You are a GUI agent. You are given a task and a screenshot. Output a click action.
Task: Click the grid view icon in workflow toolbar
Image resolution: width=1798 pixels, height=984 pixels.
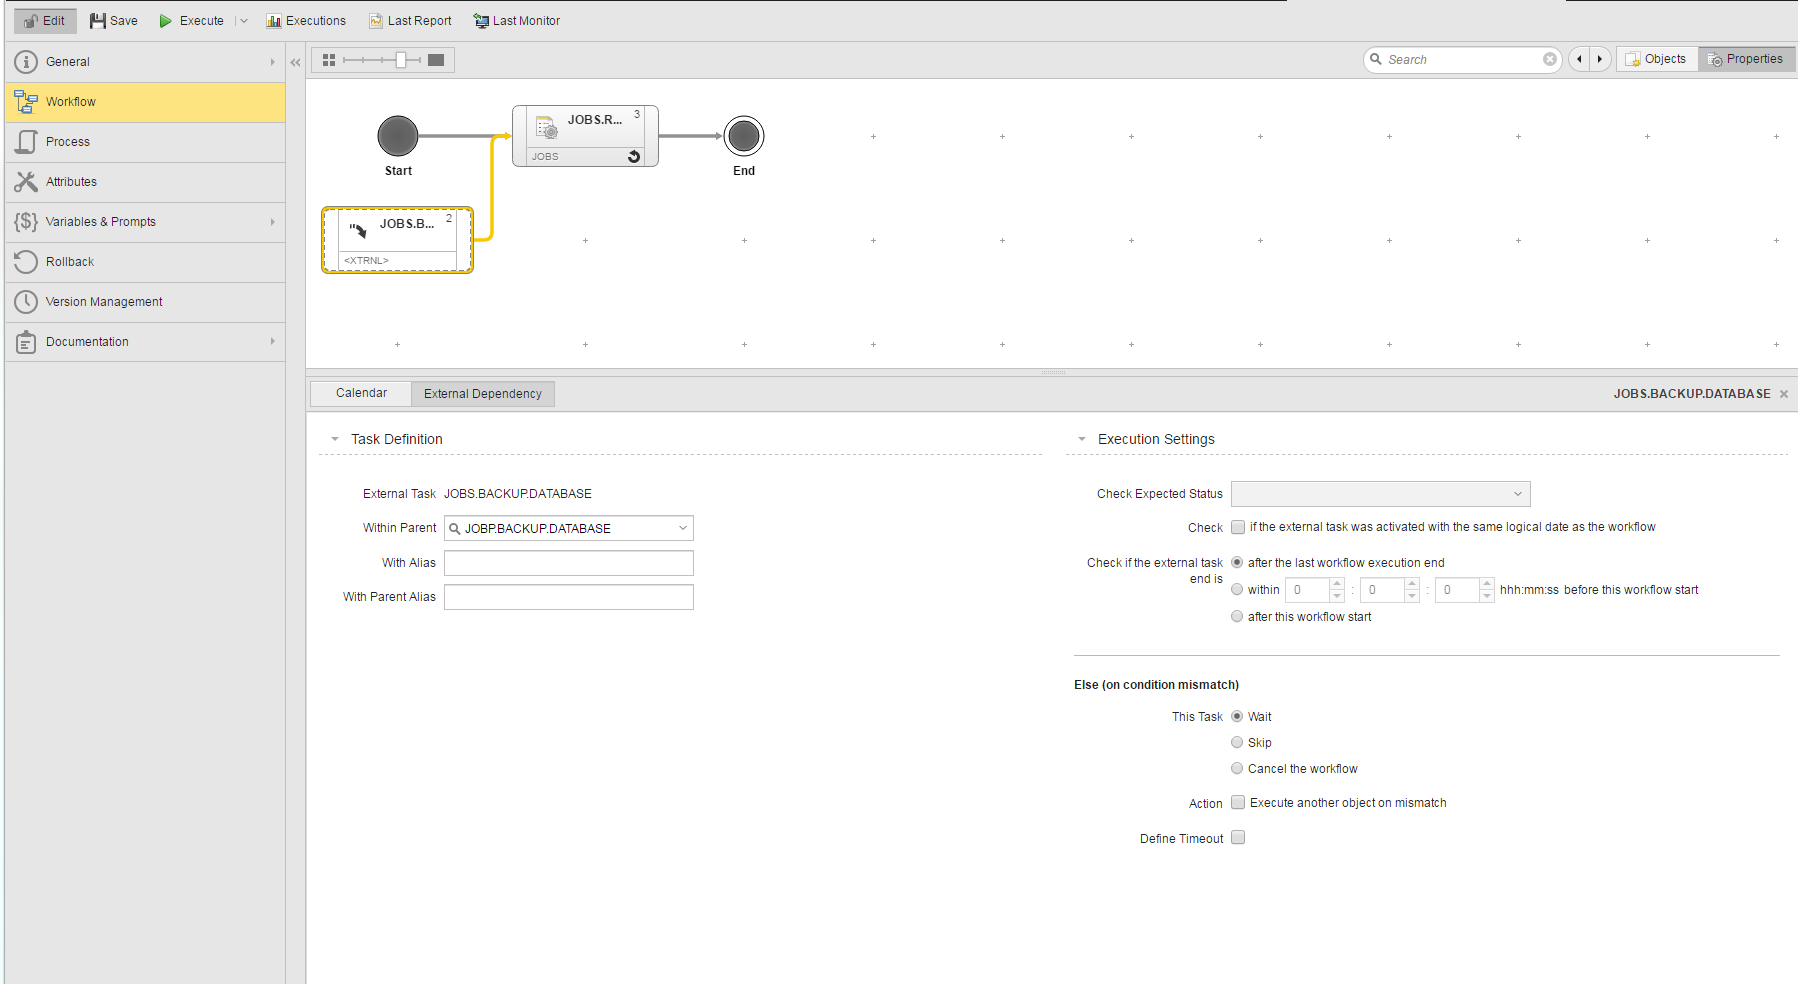tap(329, 60)
